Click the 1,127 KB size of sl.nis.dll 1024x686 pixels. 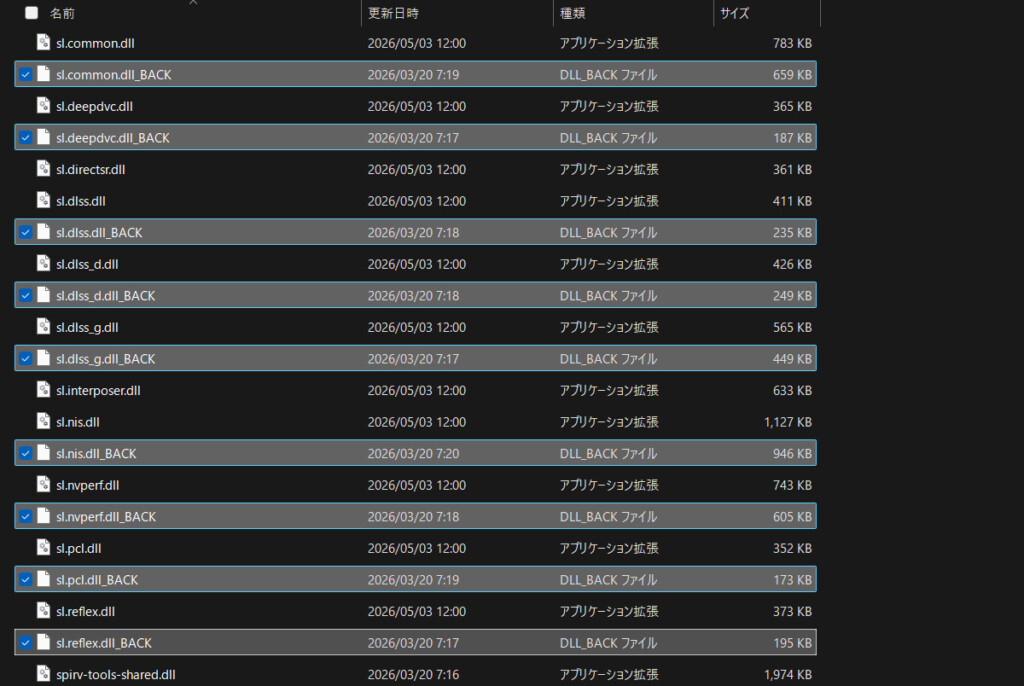coord(788,422)
